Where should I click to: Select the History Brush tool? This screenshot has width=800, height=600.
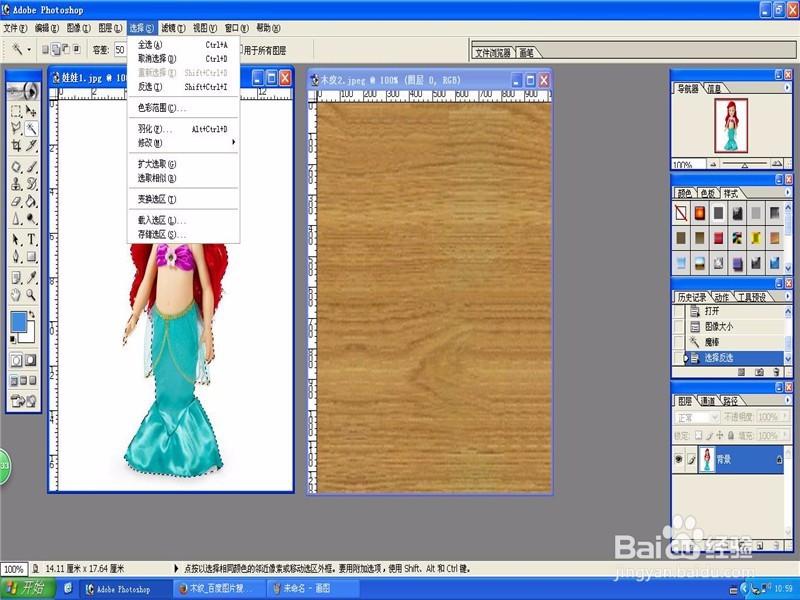coord(31,184)
